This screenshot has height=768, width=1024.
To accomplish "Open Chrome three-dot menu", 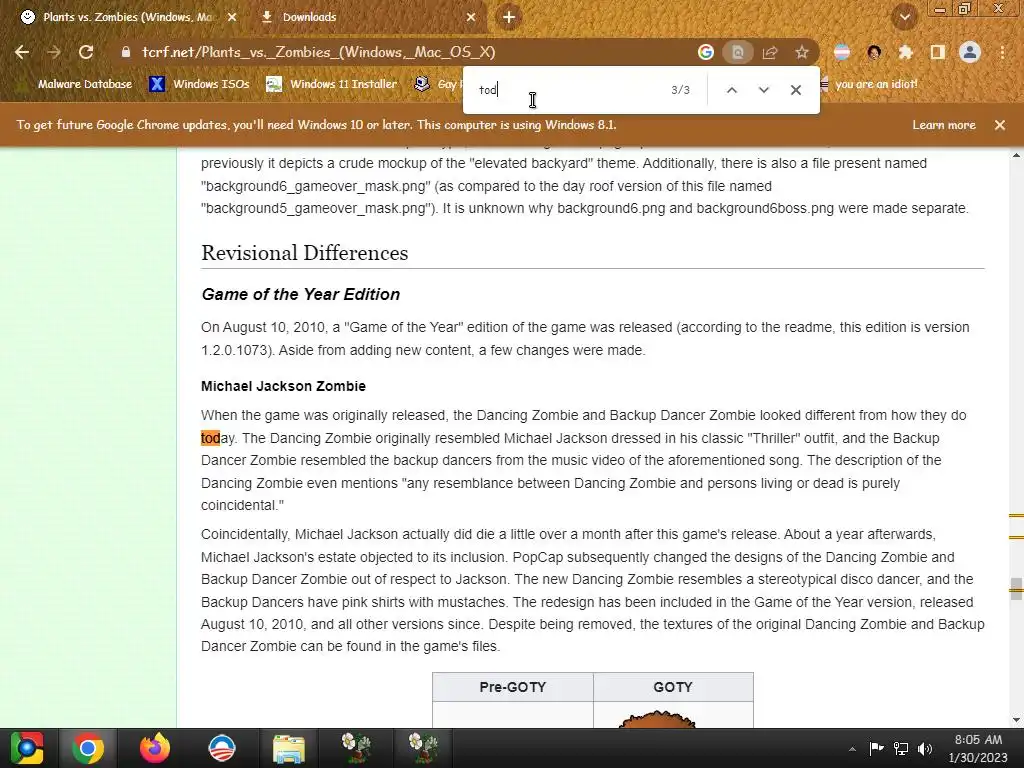I will coord(1002,52).
